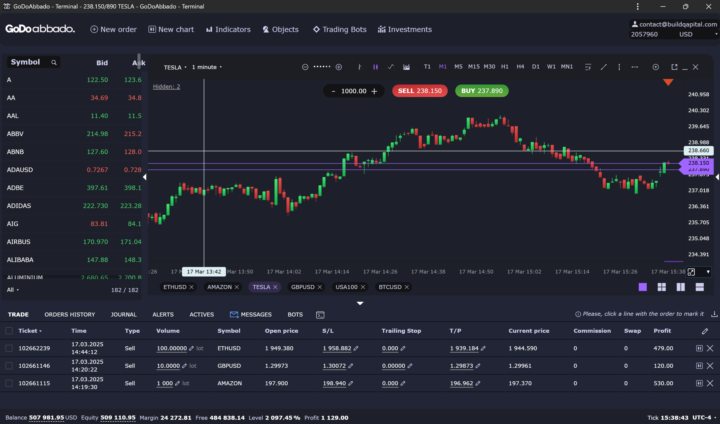The height and width of the screenshot is (424, 720).
Task: Open Trading Bots
Action: click(x=340, y=29)
